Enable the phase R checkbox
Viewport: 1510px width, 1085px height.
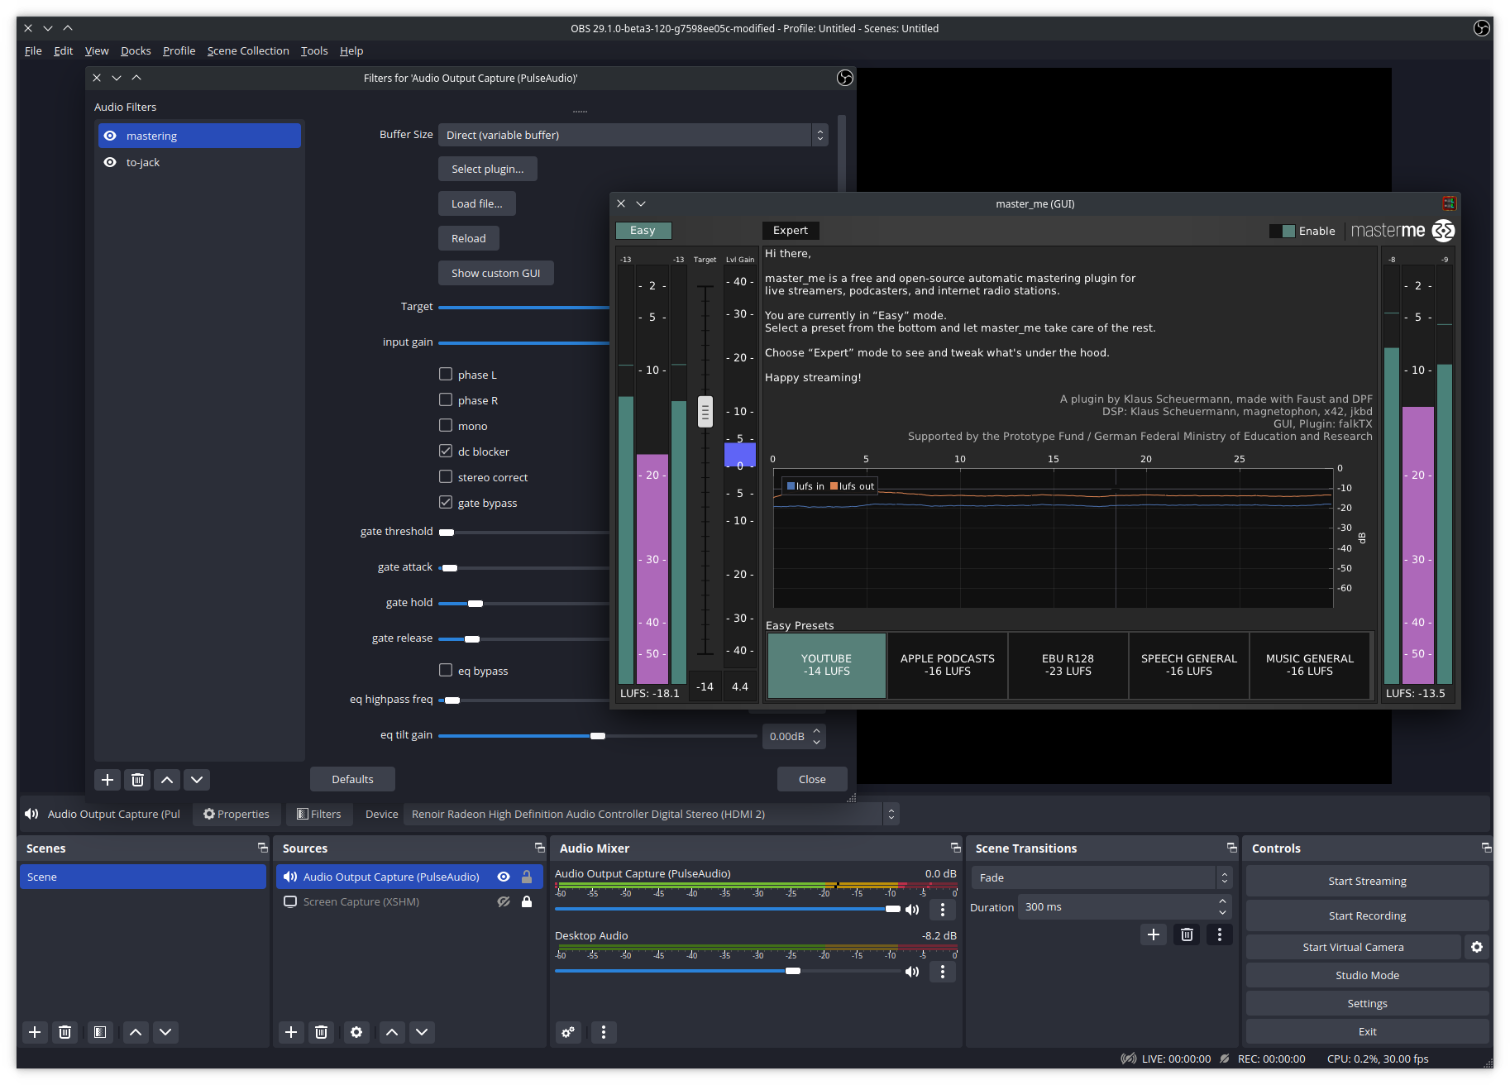pyautogui.click(x=446, y=400)
